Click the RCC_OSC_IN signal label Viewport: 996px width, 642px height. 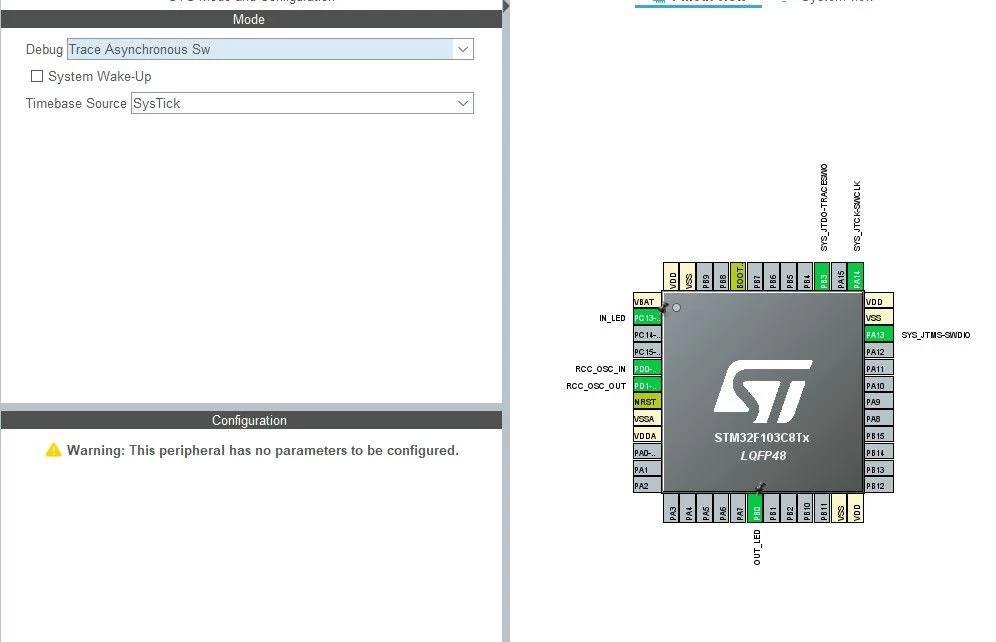(x=600, y=369)
